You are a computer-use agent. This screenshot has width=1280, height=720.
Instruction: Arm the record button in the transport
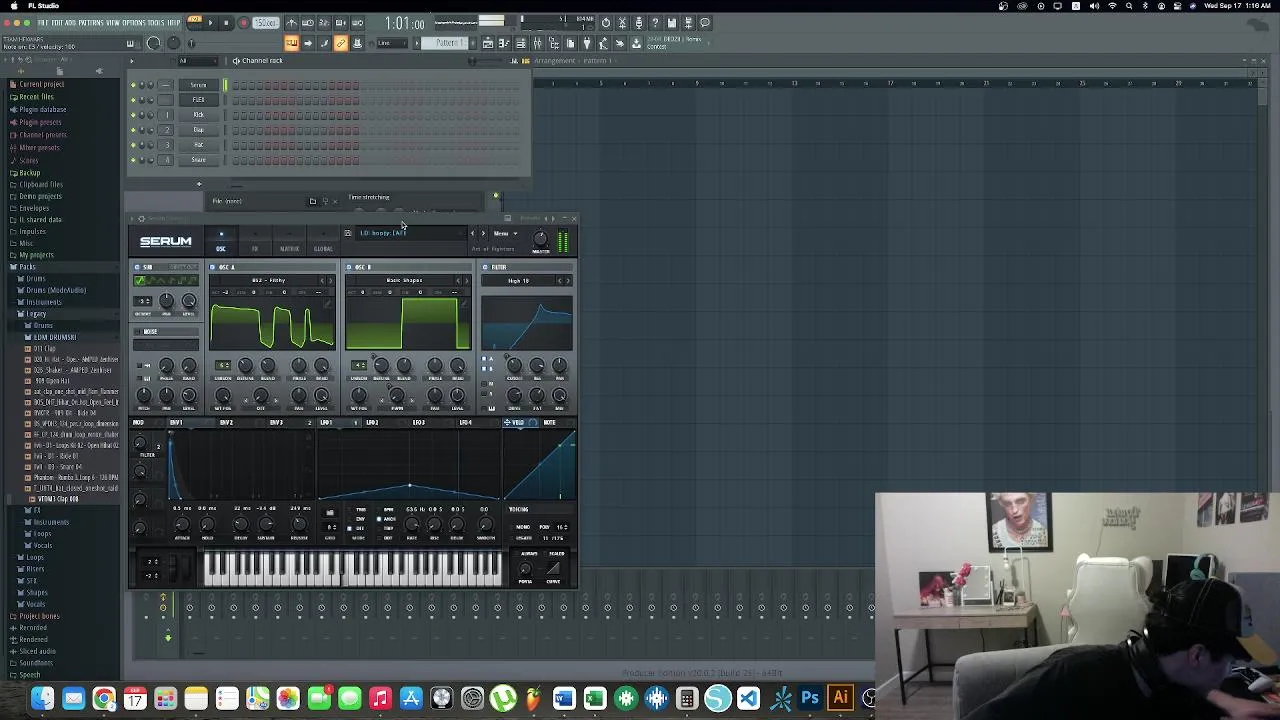[x=242, y=22]
